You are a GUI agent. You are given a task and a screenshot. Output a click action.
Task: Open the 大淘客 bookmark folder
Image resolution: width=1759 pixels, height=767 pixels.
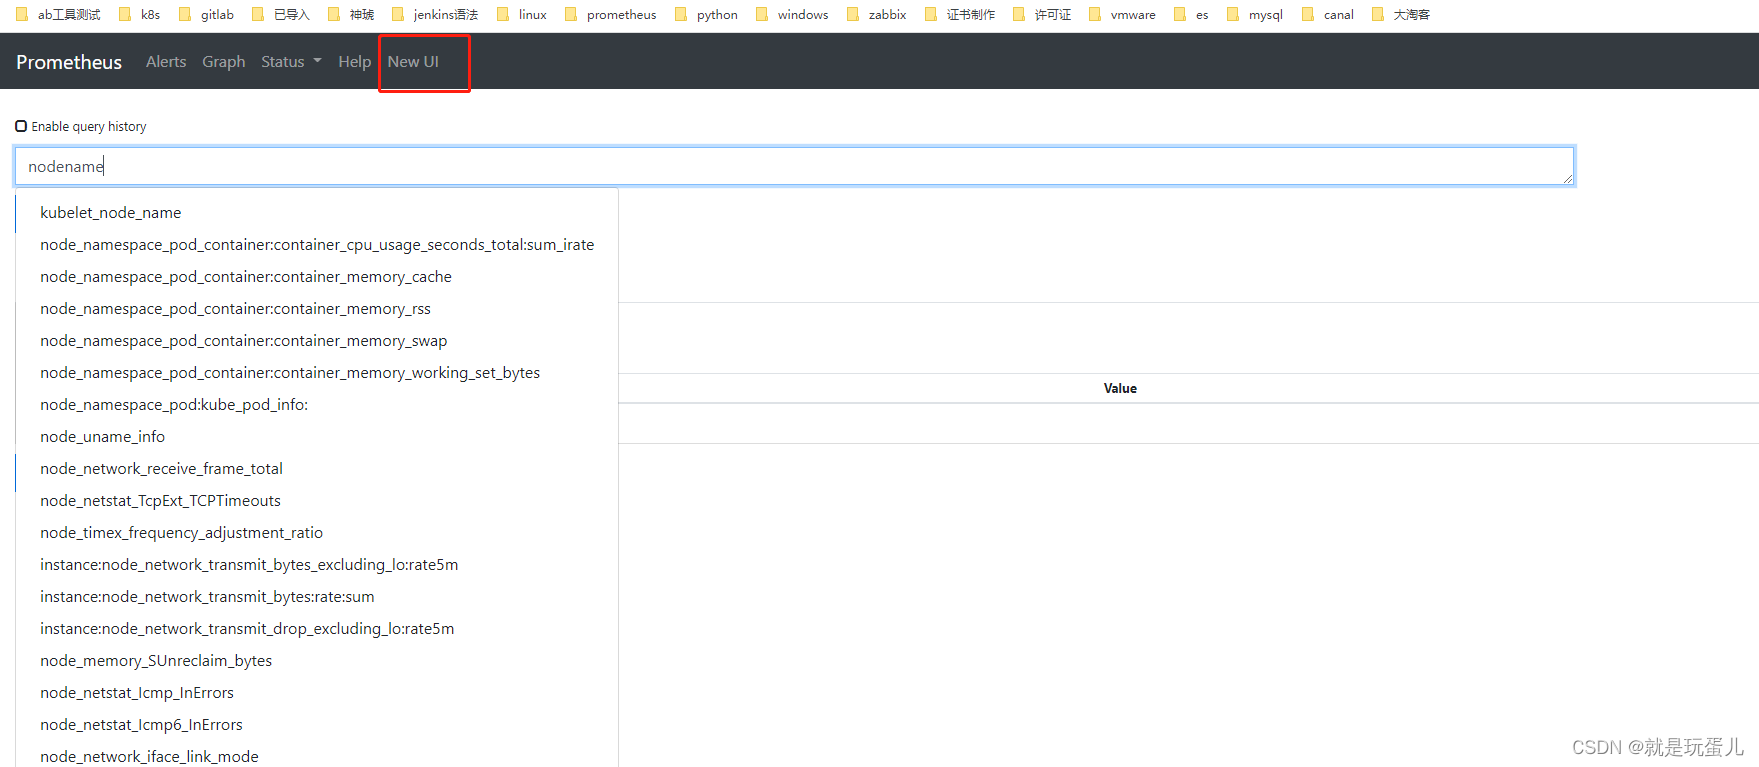(1401, 14)
